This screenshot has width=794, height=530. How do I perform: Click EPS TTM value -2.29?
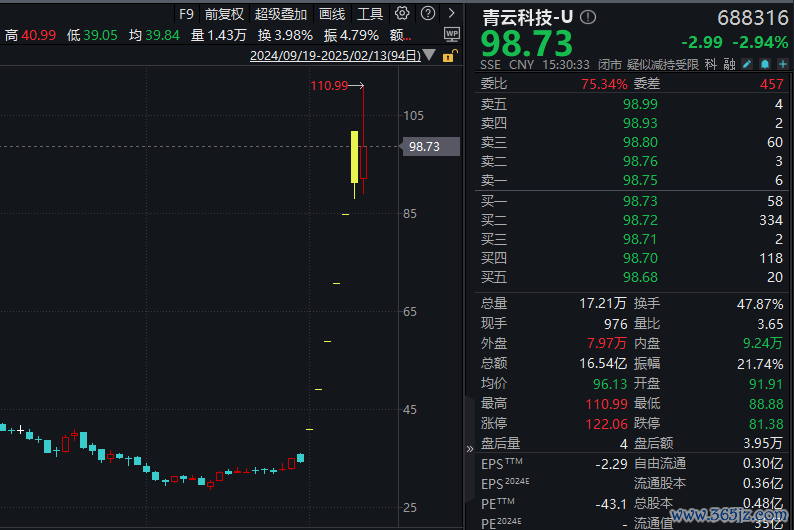click(611, 464)
